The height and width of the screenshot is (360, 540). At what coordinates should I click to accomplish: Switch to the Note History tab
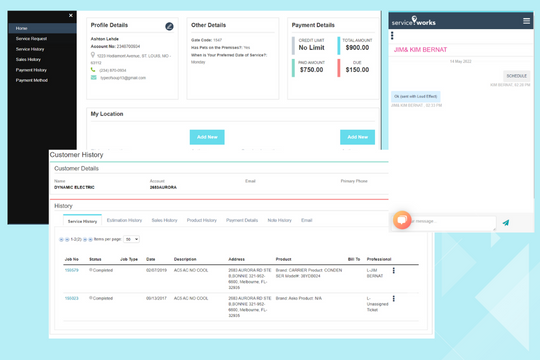tap(279, 220)
